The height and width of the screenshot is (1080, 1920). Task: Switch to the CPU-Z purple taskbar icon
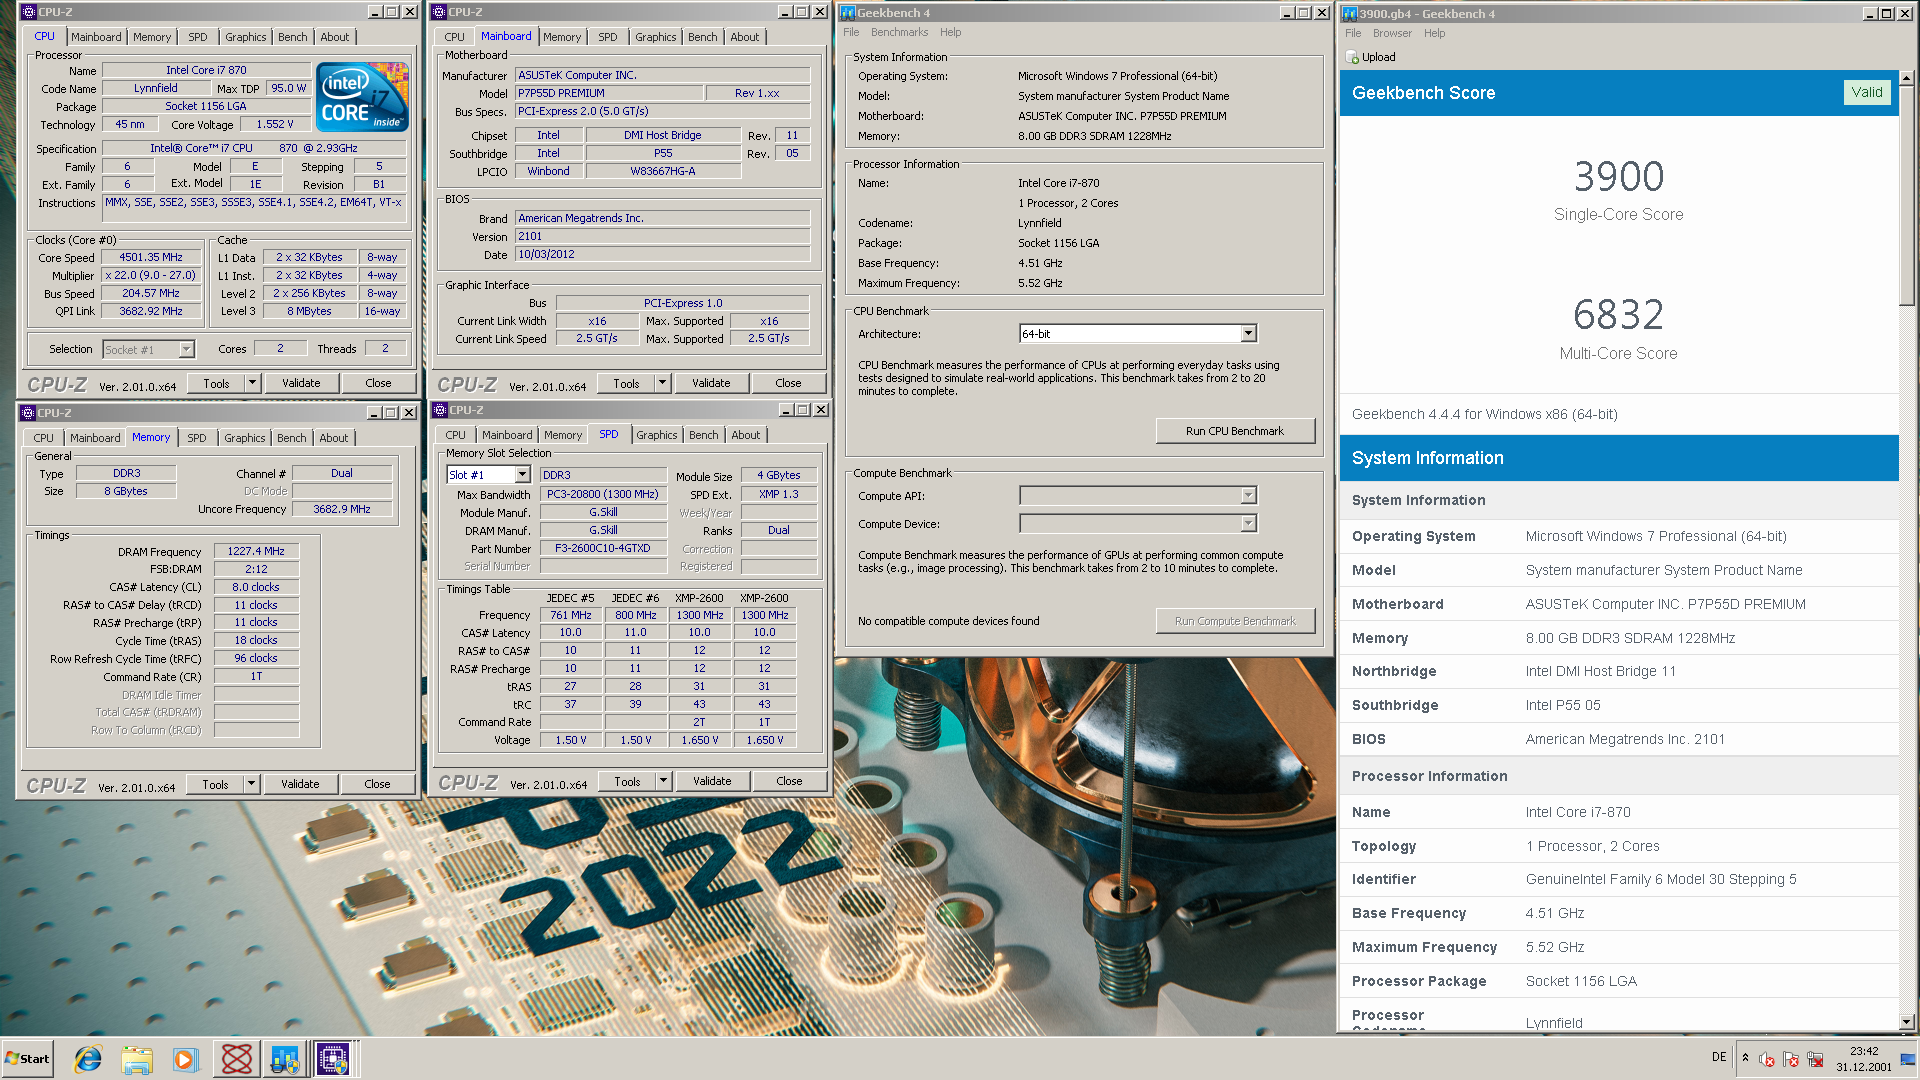(333, 1059)
